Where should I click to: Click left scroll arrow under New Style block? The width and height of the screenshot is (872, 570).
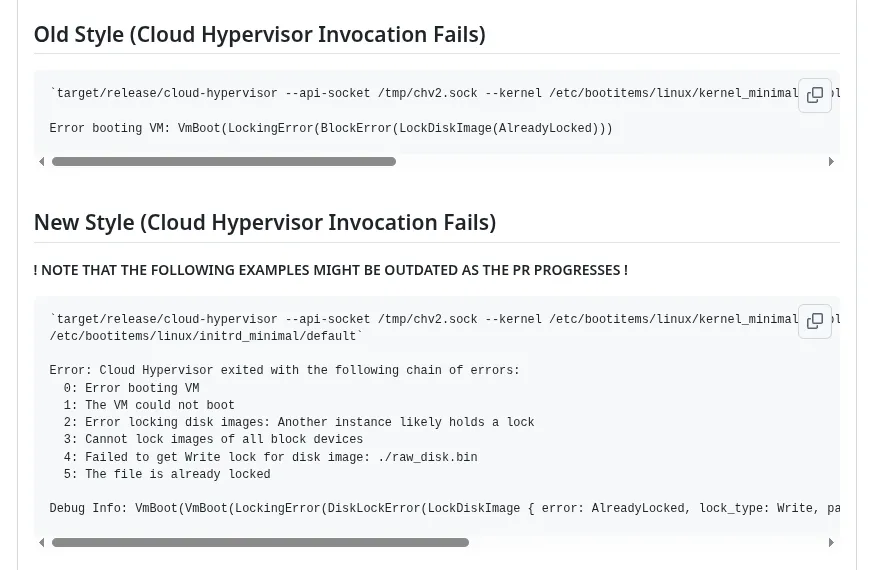[x=42, y=543]
